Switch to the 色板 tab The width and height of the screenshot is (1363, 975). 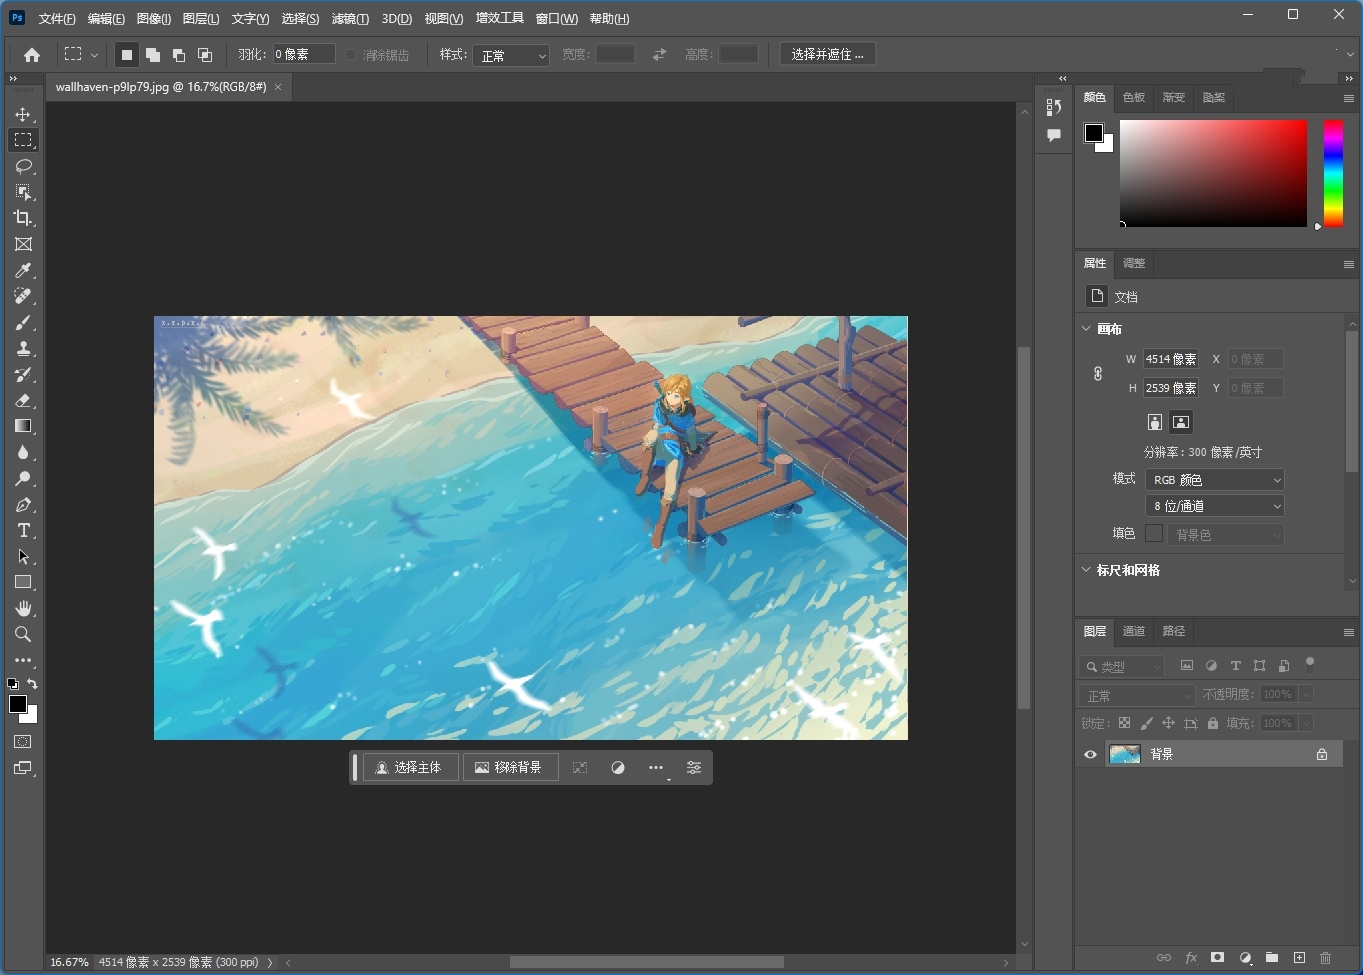[1134, 97]
